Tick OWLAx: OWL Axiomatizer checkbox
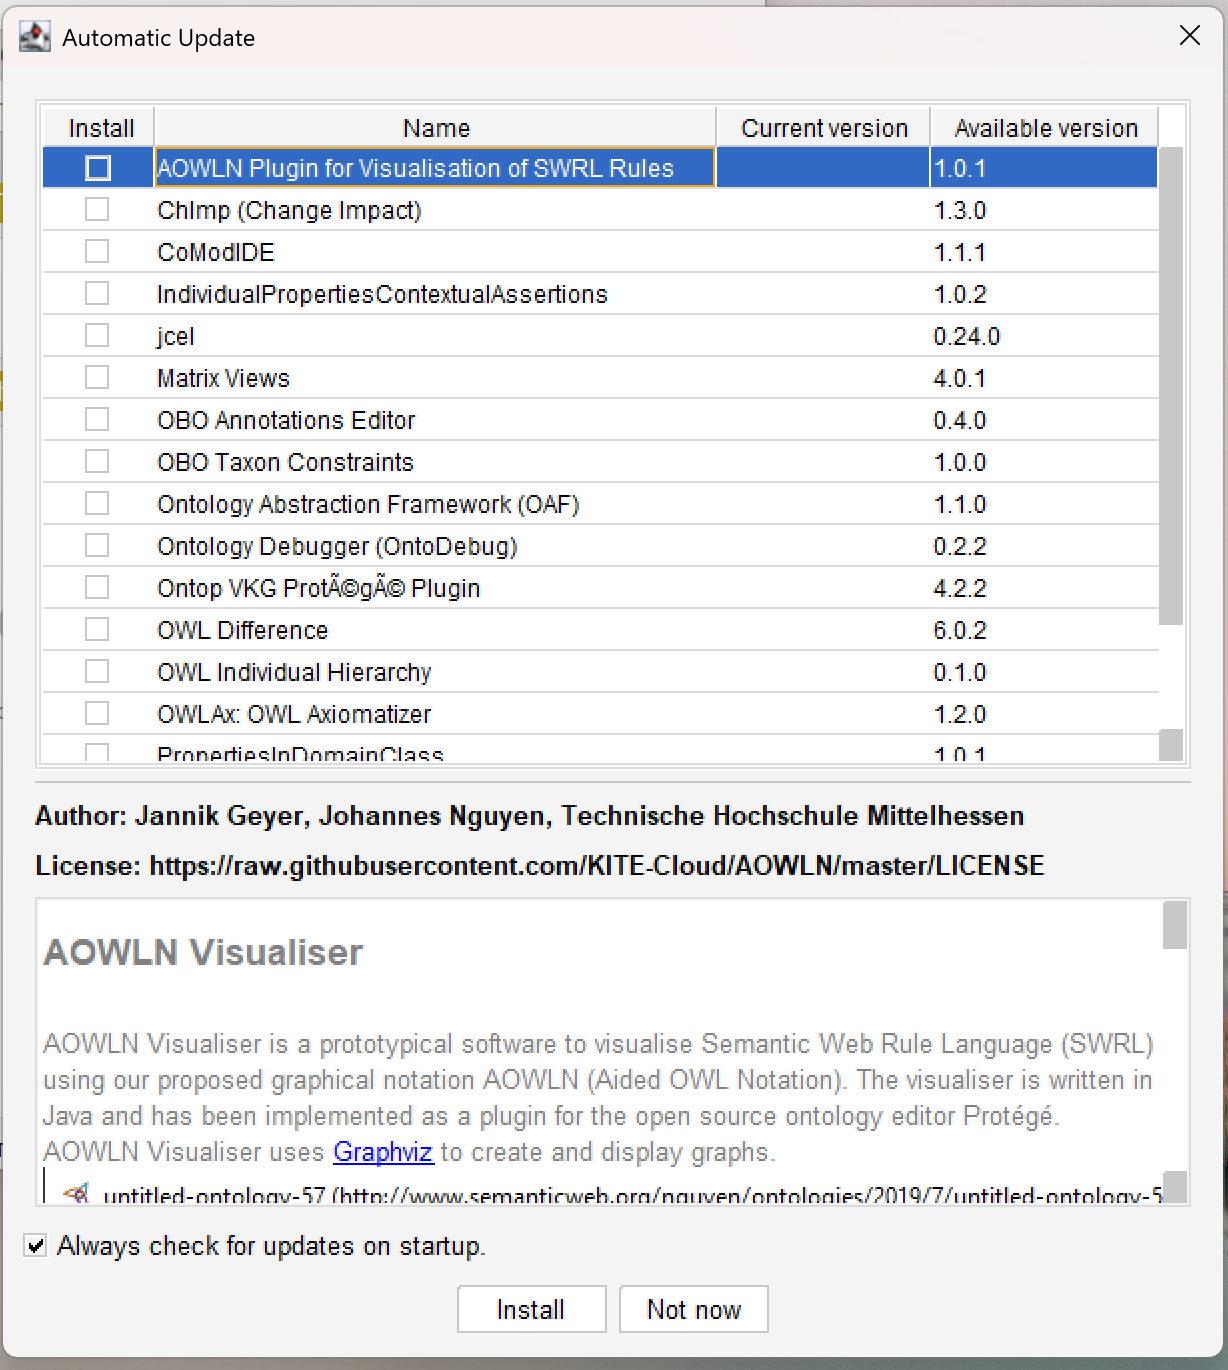 [x=97, y=714]
